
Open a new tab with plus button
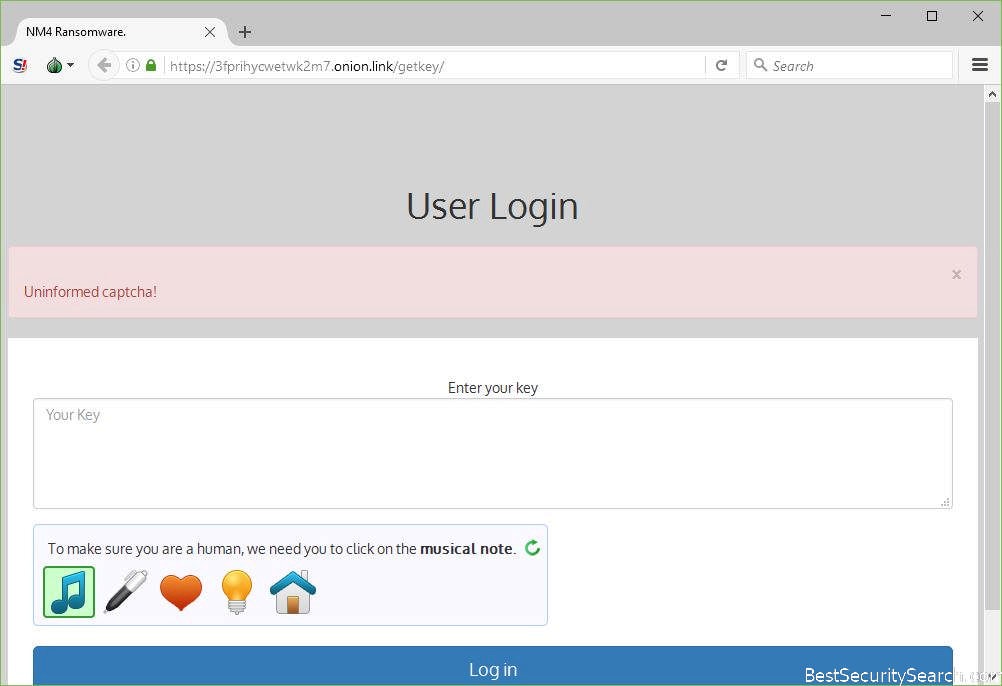tap(245, 32)
